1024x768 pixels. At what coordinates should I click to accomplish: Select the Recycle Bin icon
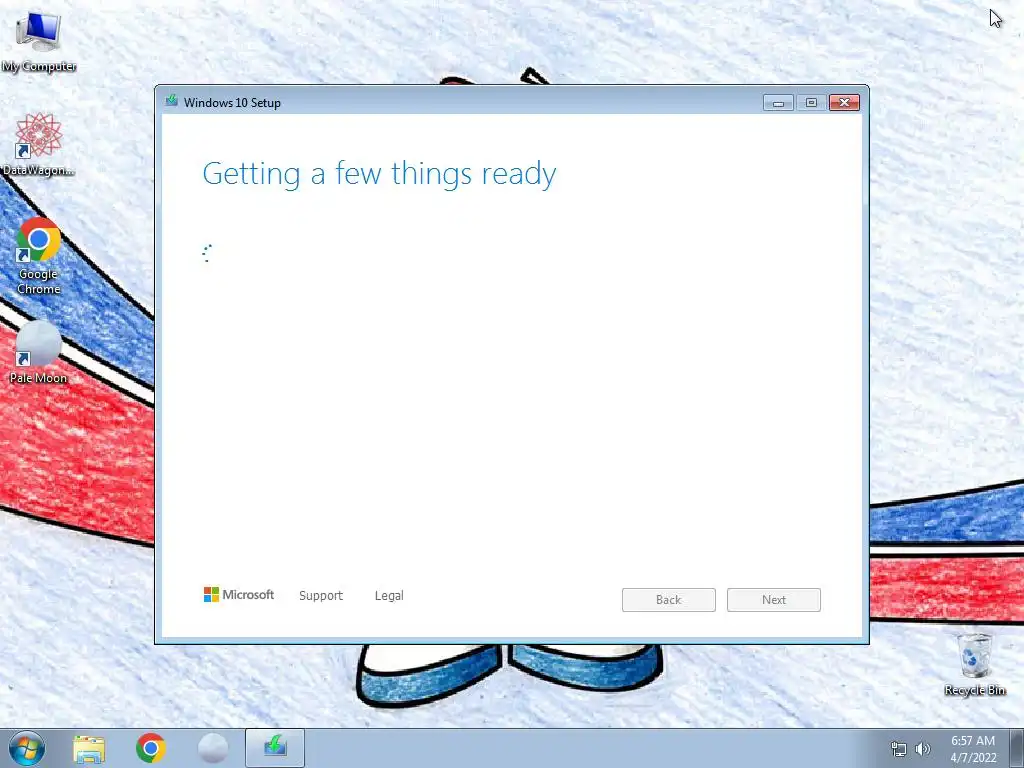(974, 664)
